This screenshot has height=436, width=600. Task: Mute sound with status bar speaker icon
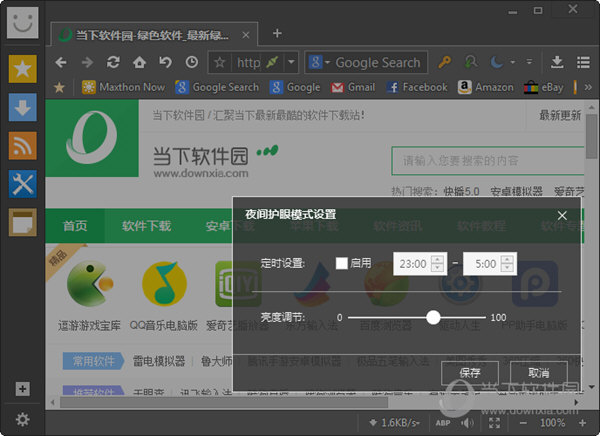[467, 423]
